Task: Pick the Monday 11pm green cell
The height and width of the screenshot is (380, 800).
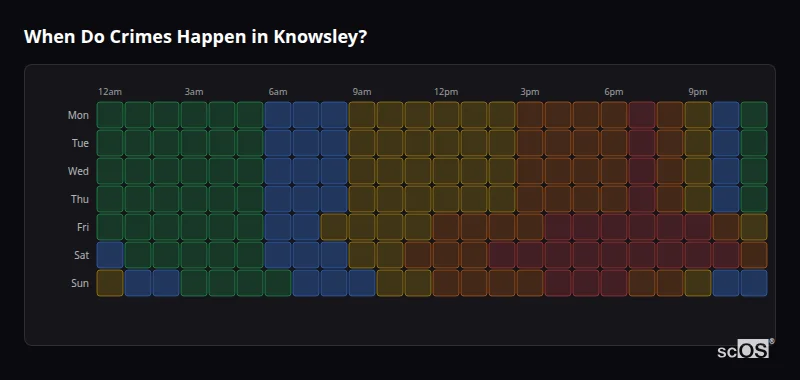Action: 754,115
